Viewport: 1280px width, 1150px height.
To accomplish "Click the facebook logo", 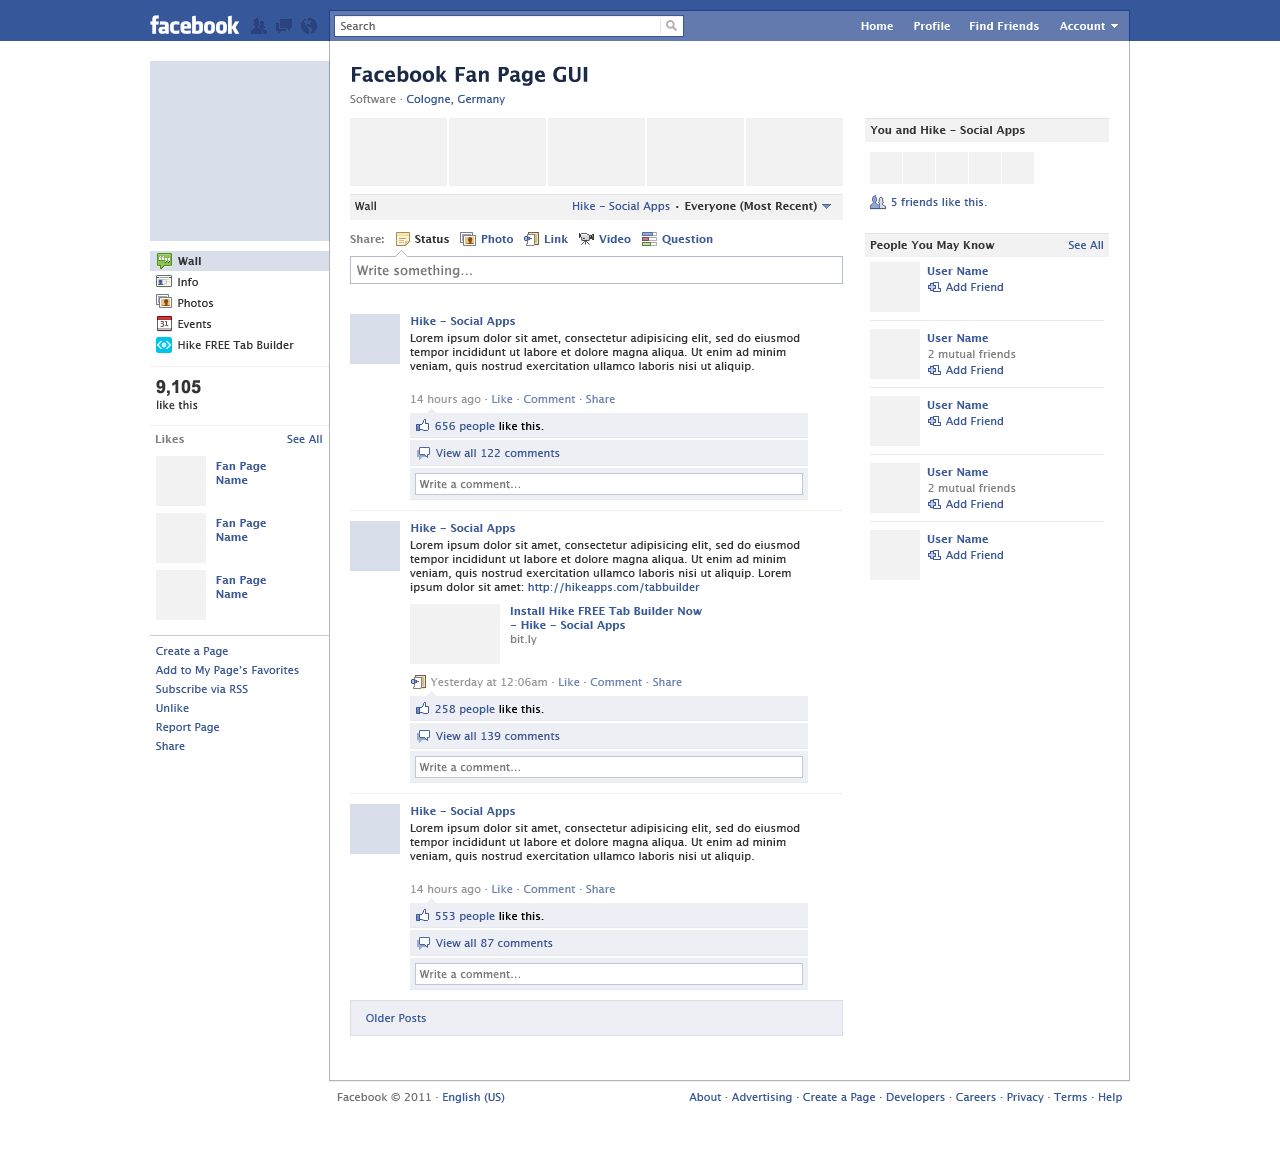I will 194,25.
